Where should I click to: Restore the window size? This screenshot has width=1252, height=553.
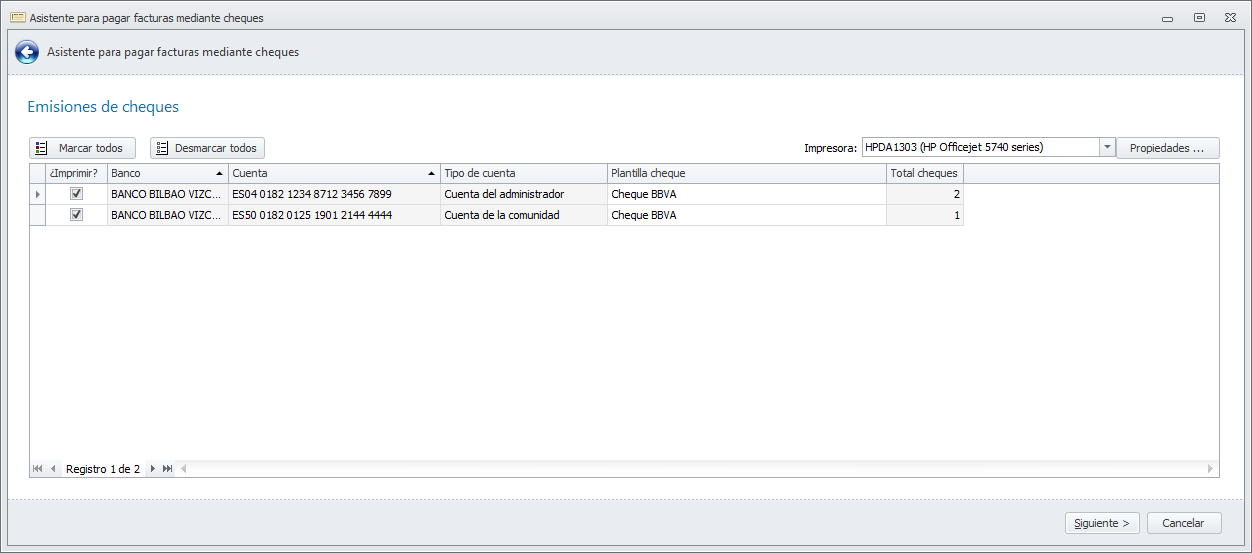point(1199,17)
